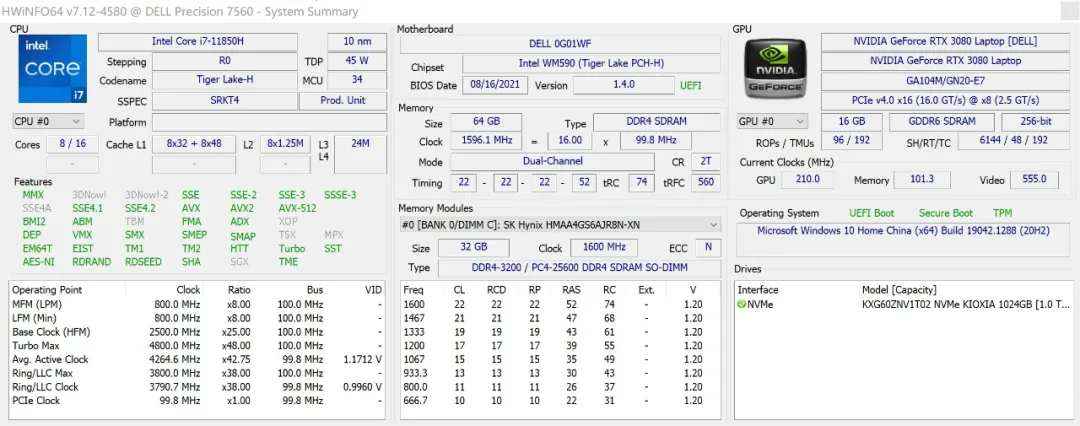Viewport: 1080px width, 426px height.
Task: Click the Secure Boot label
Action: (x=946, y=214)
